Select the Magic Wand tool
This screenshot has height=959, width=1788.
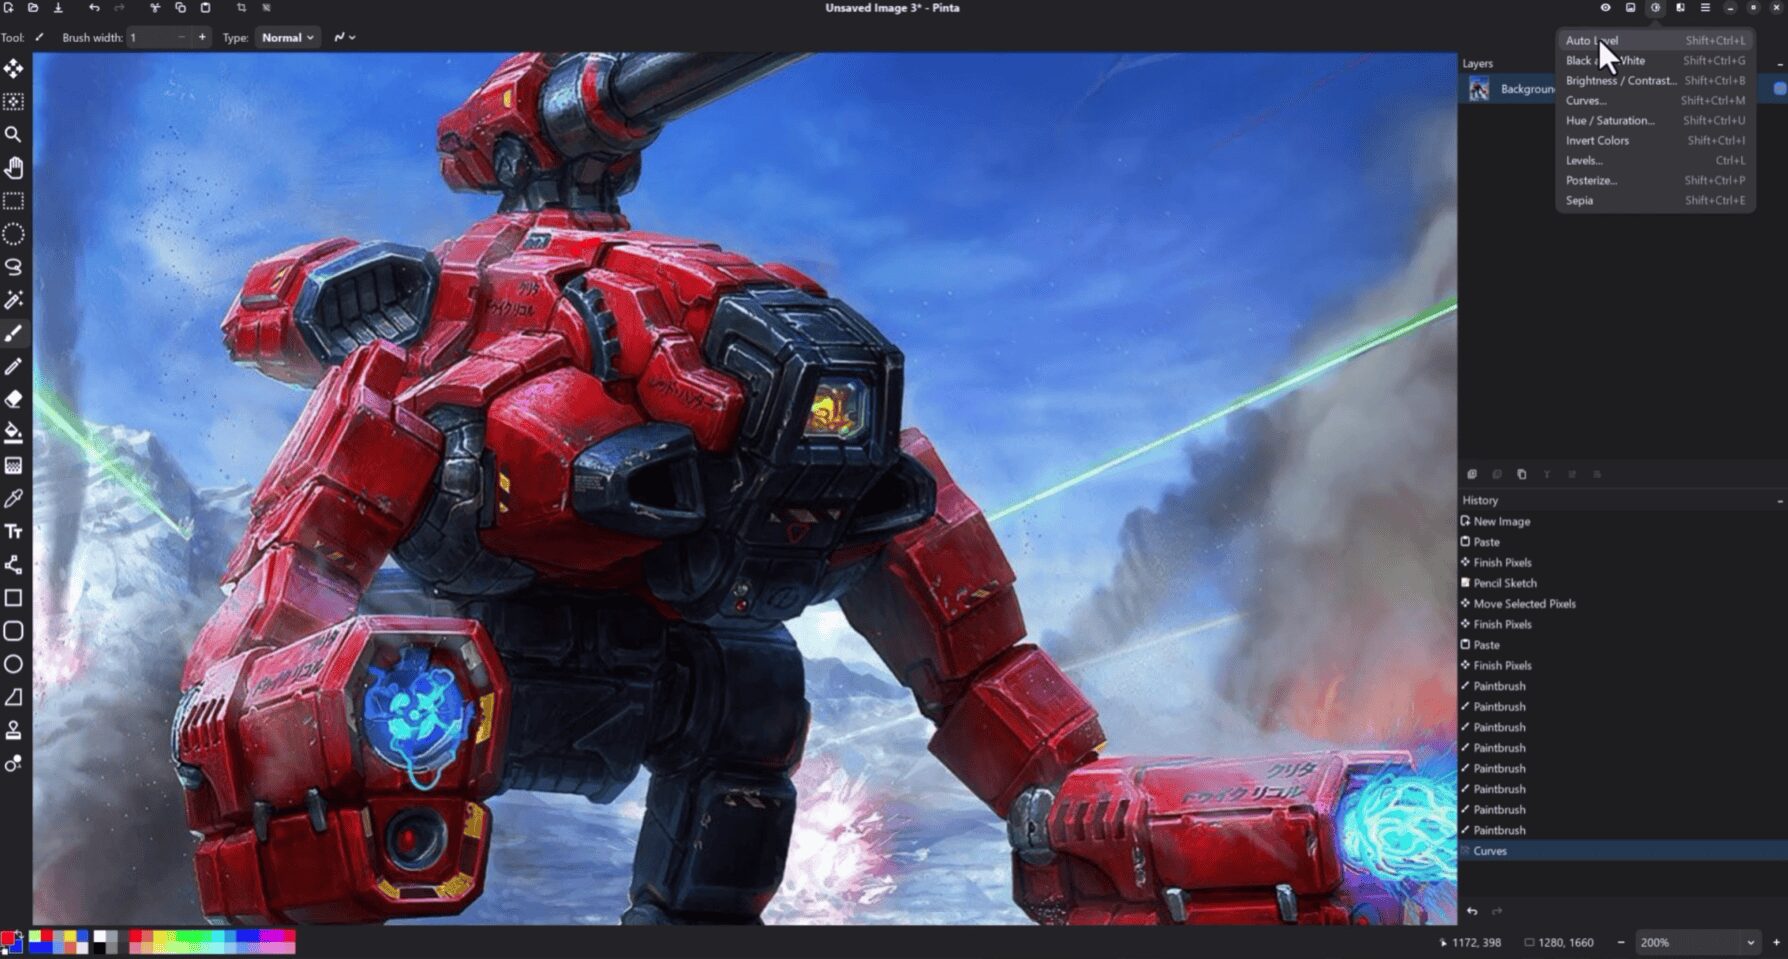tap(13, 300)
